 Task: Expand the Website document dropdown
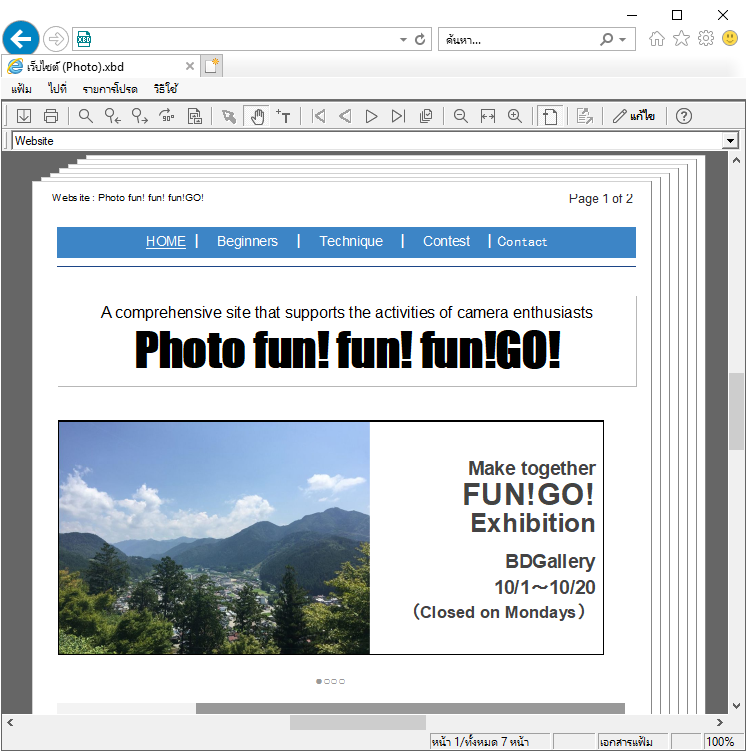point(730,141)
